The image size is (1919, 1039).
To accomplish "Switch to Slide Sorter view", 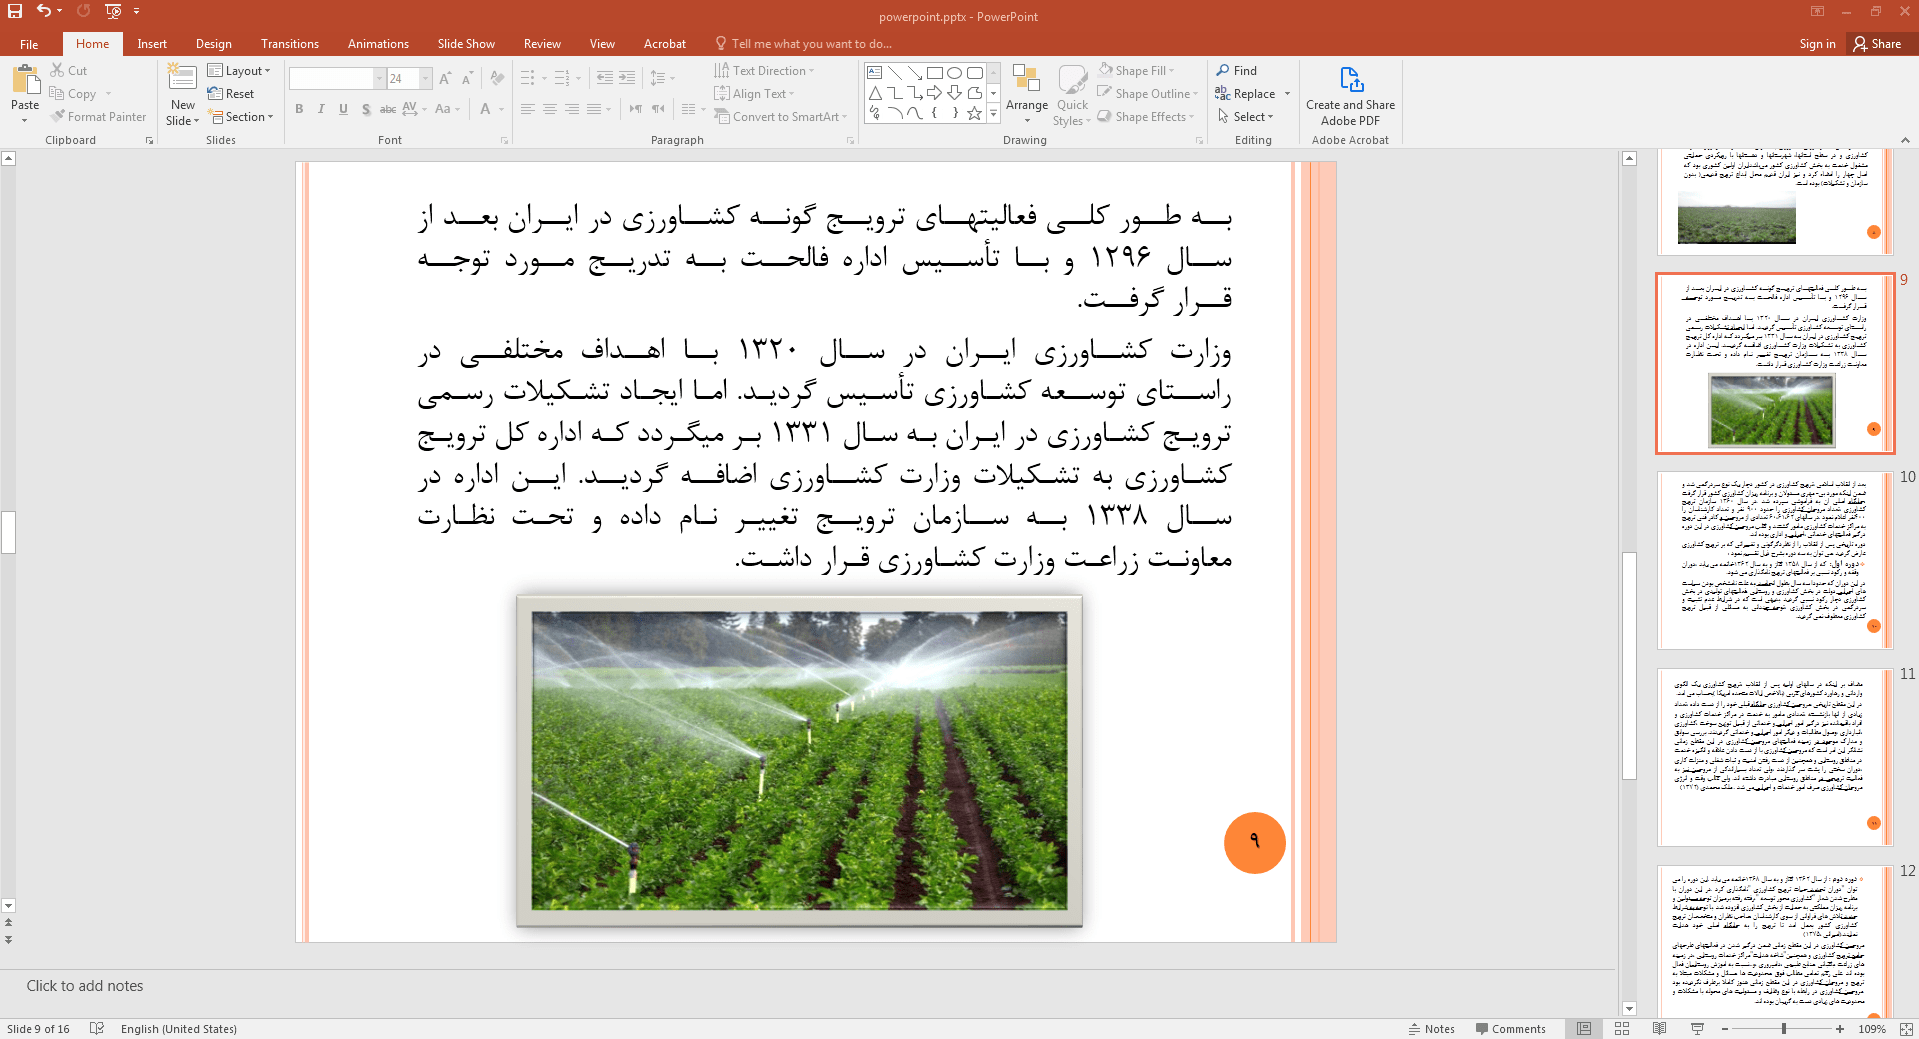I will 1622,1029.
